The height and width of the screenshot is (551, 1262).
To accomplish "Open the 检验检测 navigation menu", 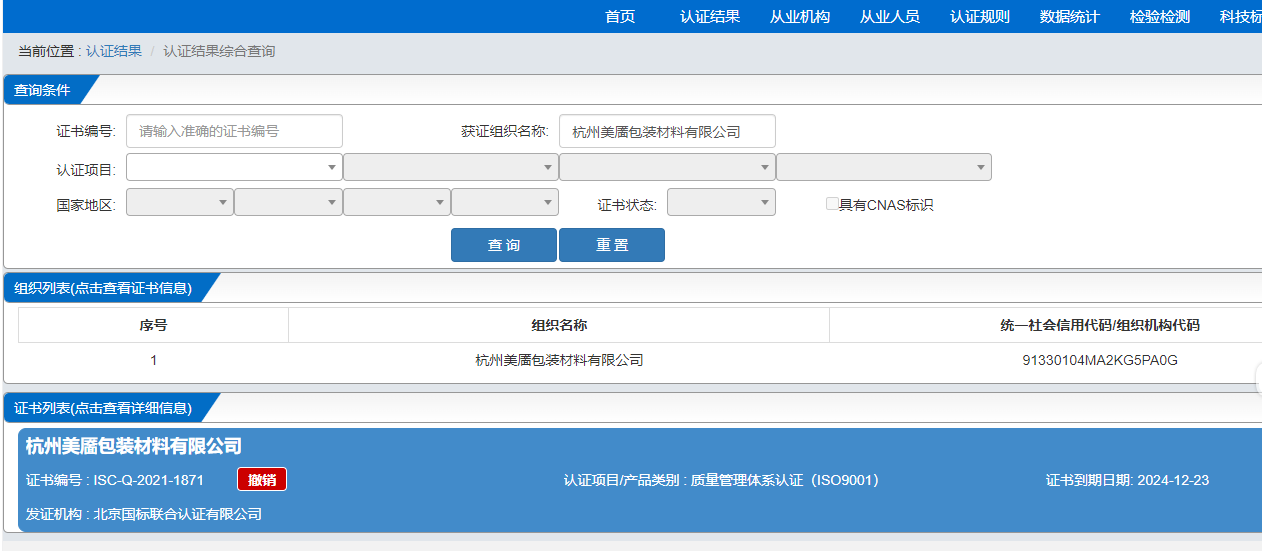I will click(x=1160, y=16).
